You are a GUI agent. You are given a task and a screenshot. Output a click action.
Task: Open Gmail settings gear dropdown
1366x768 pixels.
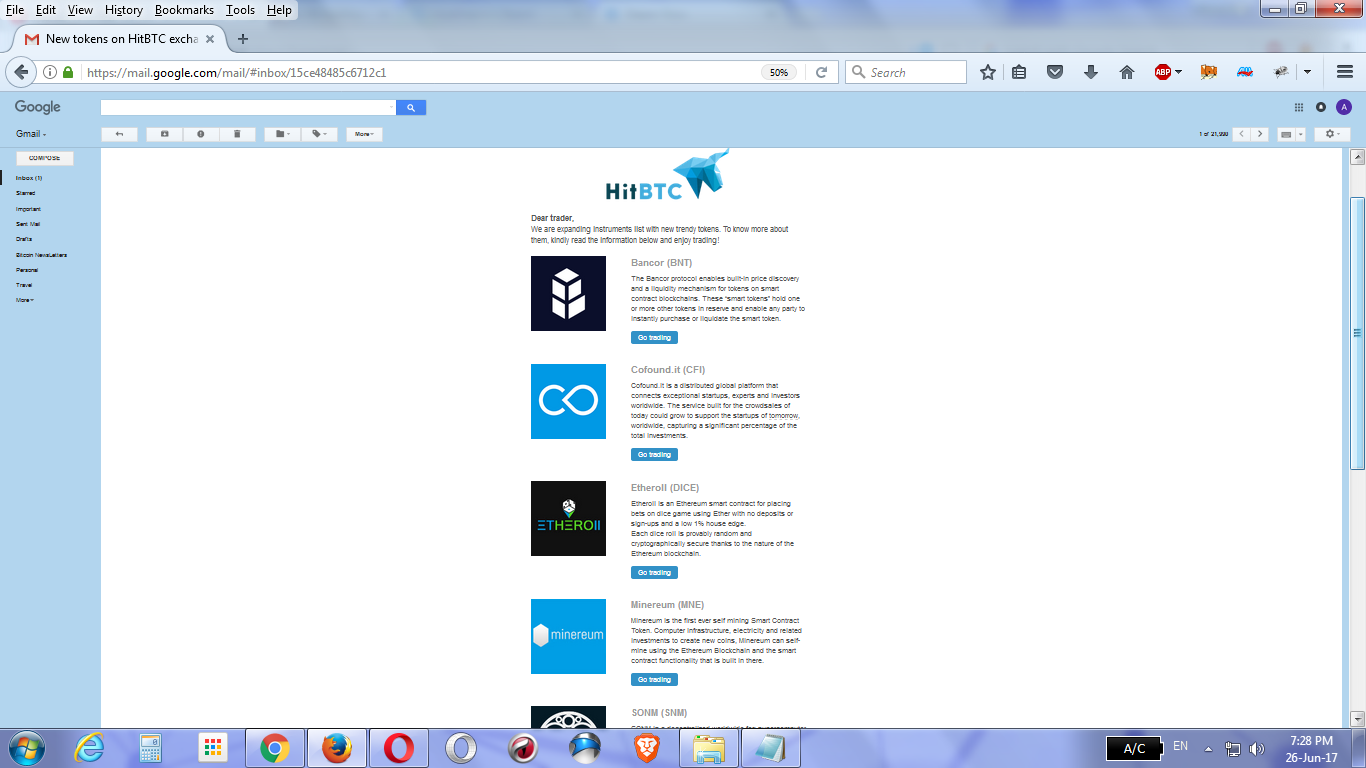click(x=1332, y=134)
